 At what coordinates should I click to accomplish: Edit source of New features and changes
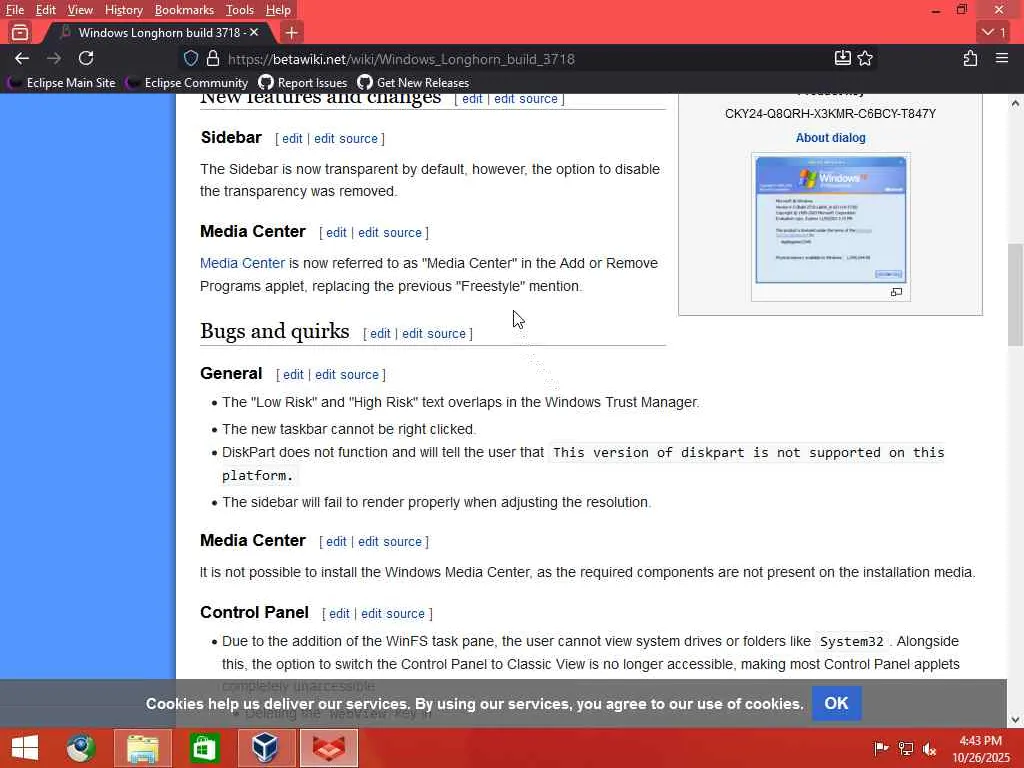click(x=526, y=99)
